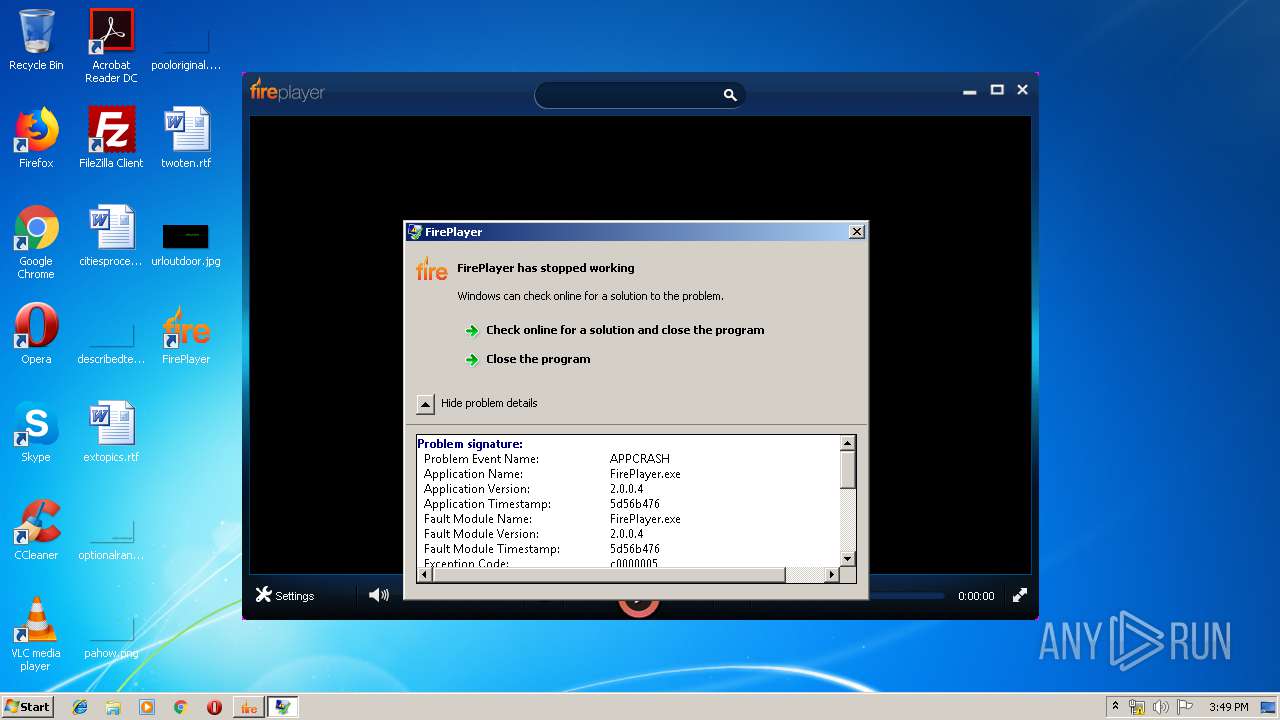Select the twoten.rtf document icon

[186, 137]
